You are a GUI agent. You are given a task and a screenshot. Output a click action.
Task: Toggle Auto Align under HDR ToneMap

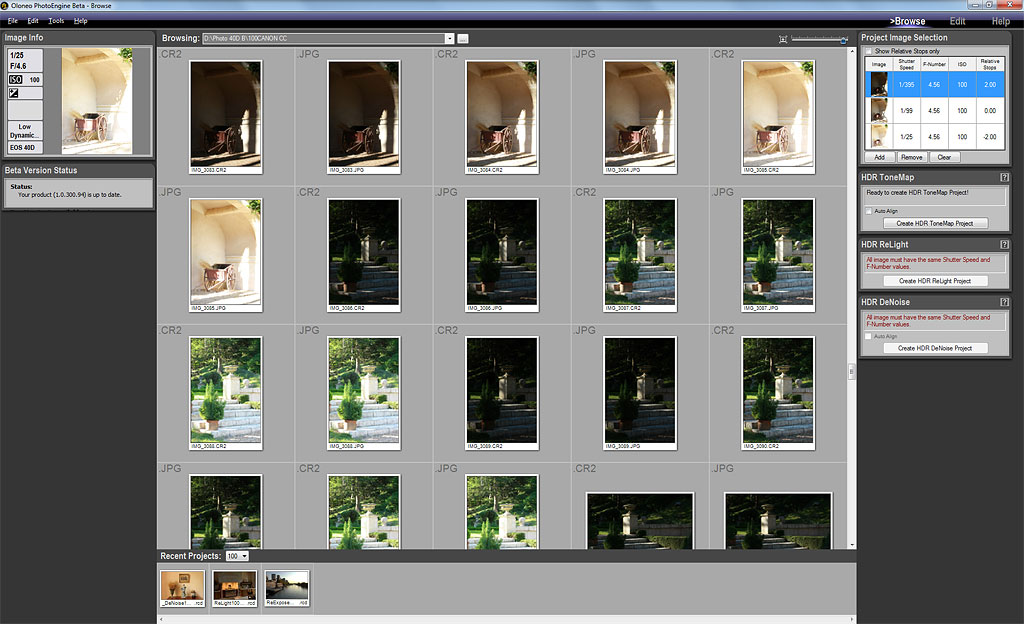click(869, 211)
